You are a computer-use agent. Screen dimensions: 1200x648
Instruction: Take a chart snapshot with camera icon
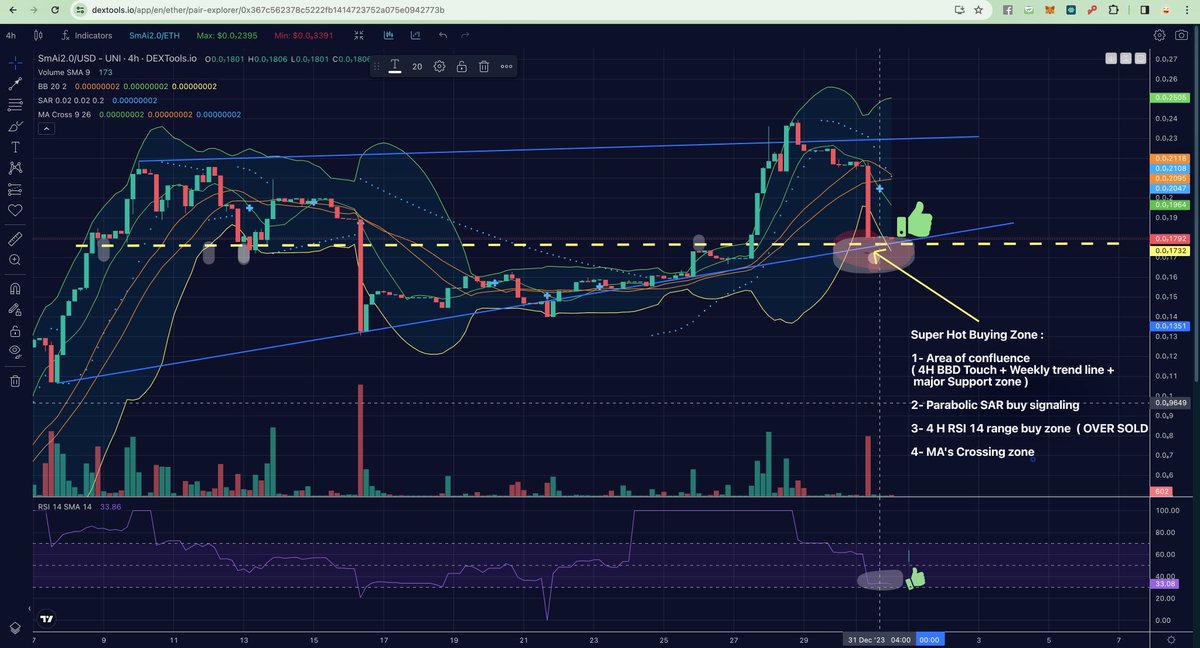1182,35
